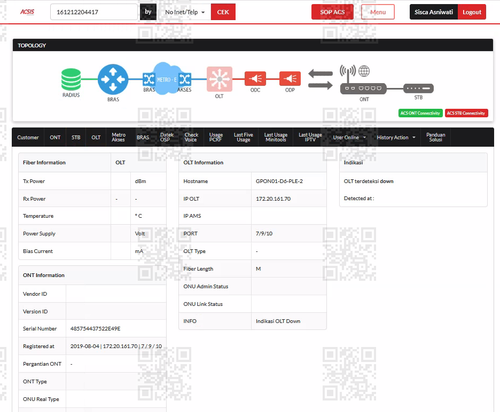Click the 'Bias Current' row label
Image resolution: width=500 pixels, height=412 pixels.
click(x=38, y=251)
